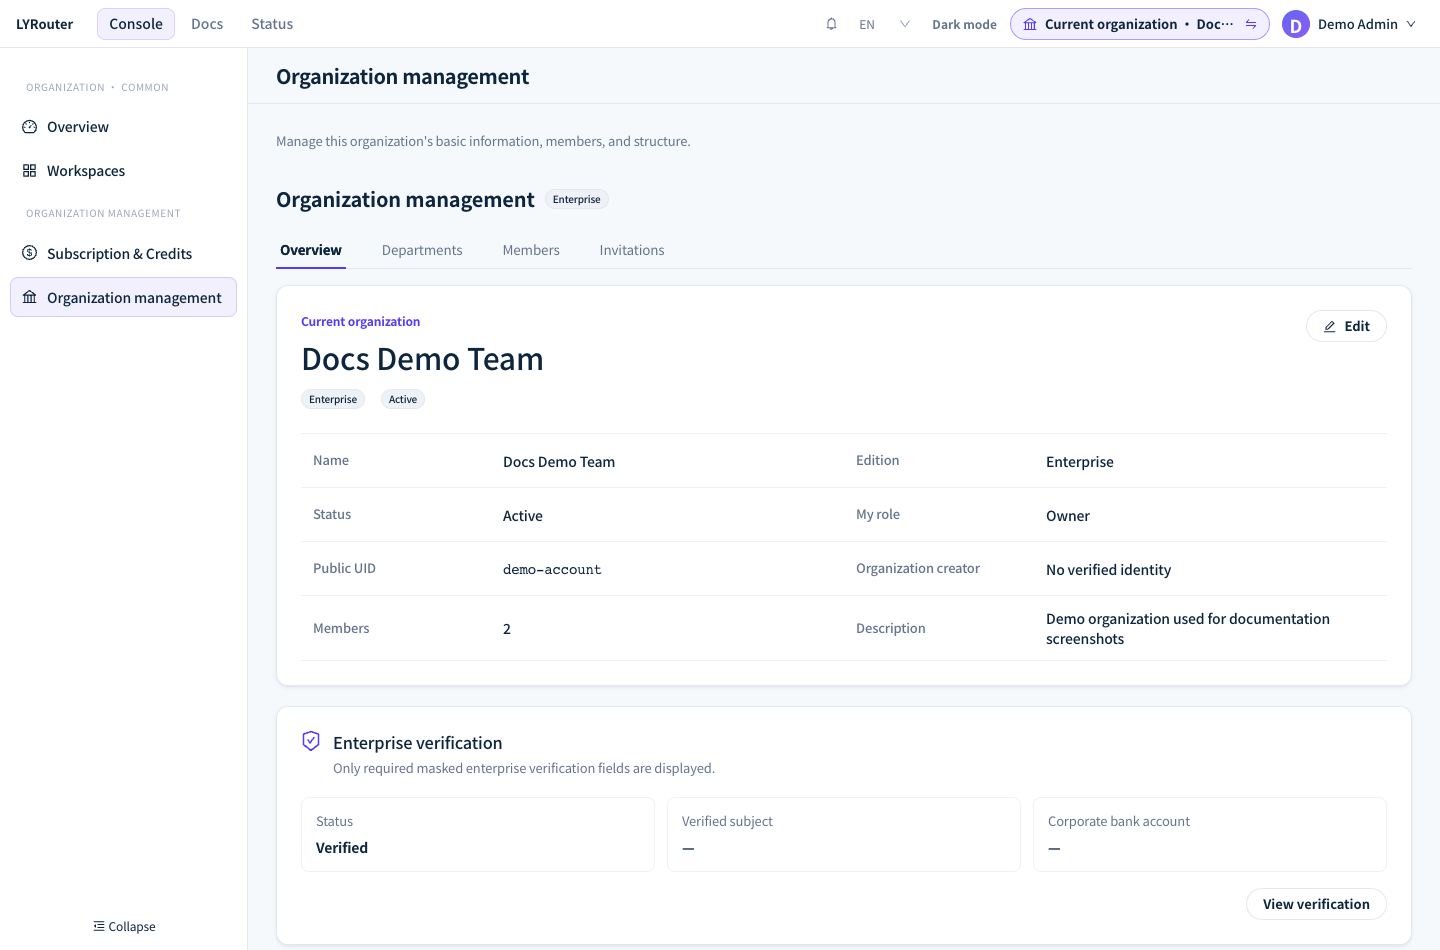Viewport: 1440px width, 950px height.
Task: Click the Edit button
Action: pyautogui.click(x=1346, y=326)
